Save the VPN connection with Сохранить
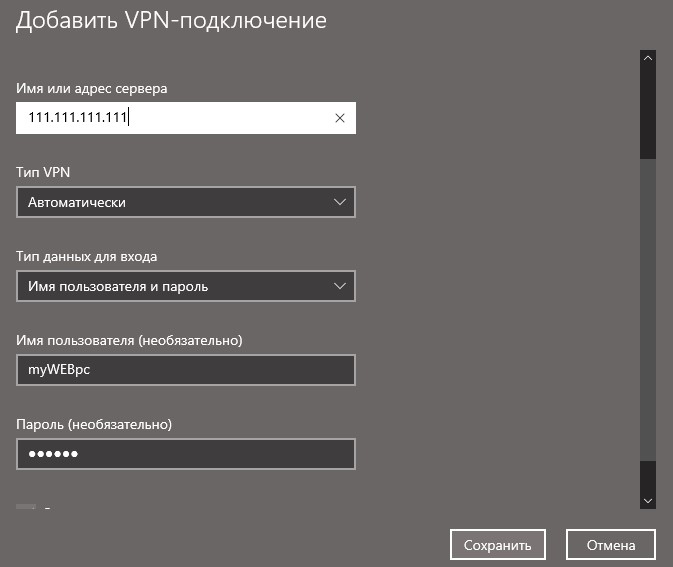The width and height of the screenshot is (673, 567). [x=498, y=545]
